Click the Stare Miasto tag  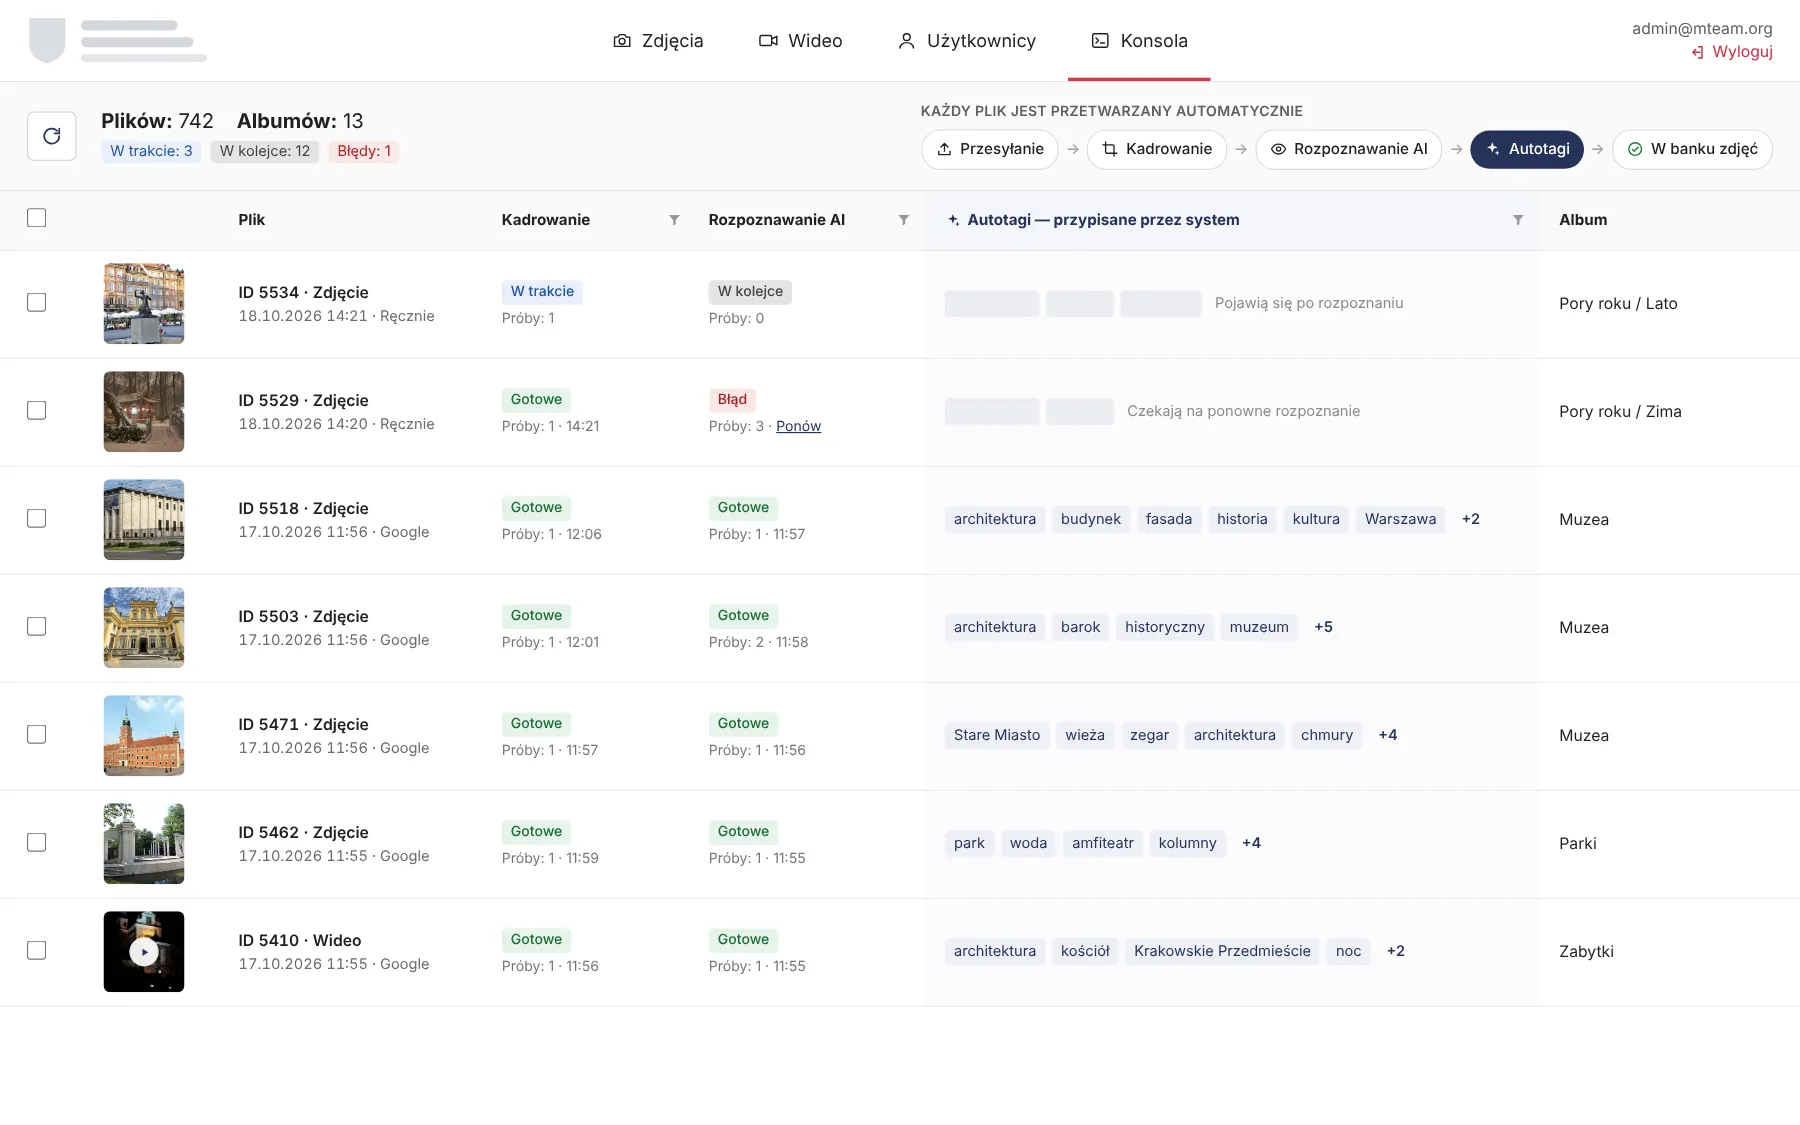997,735
